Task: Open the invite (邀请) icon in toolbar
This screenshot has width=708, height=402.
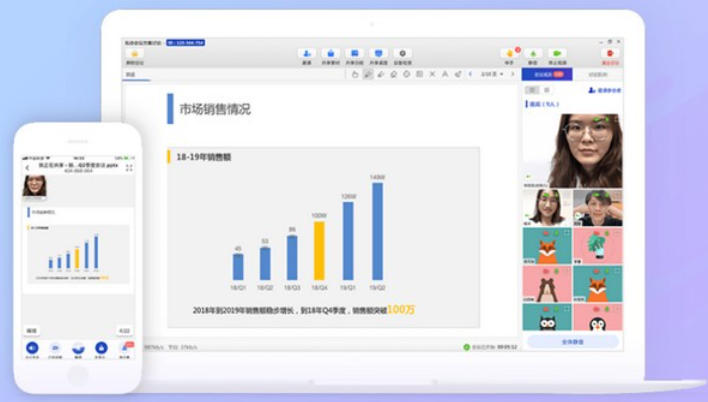Action: (306, 53)
